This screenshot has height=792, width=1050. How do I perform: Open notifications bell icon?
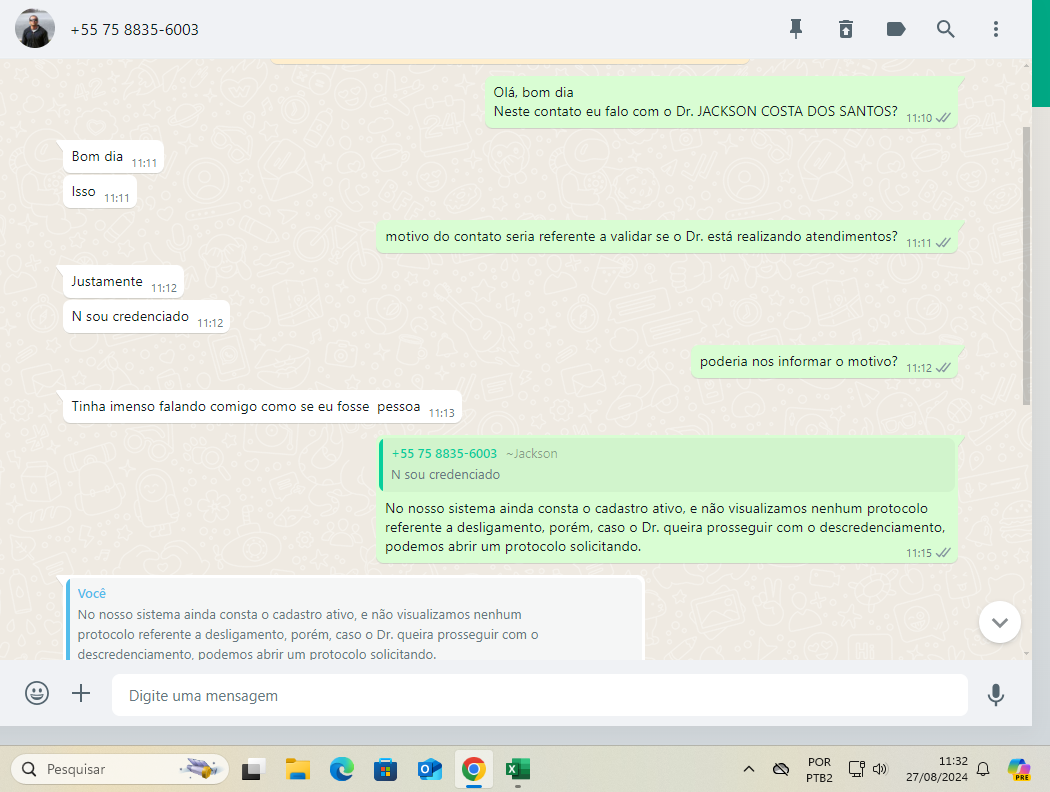983,769
